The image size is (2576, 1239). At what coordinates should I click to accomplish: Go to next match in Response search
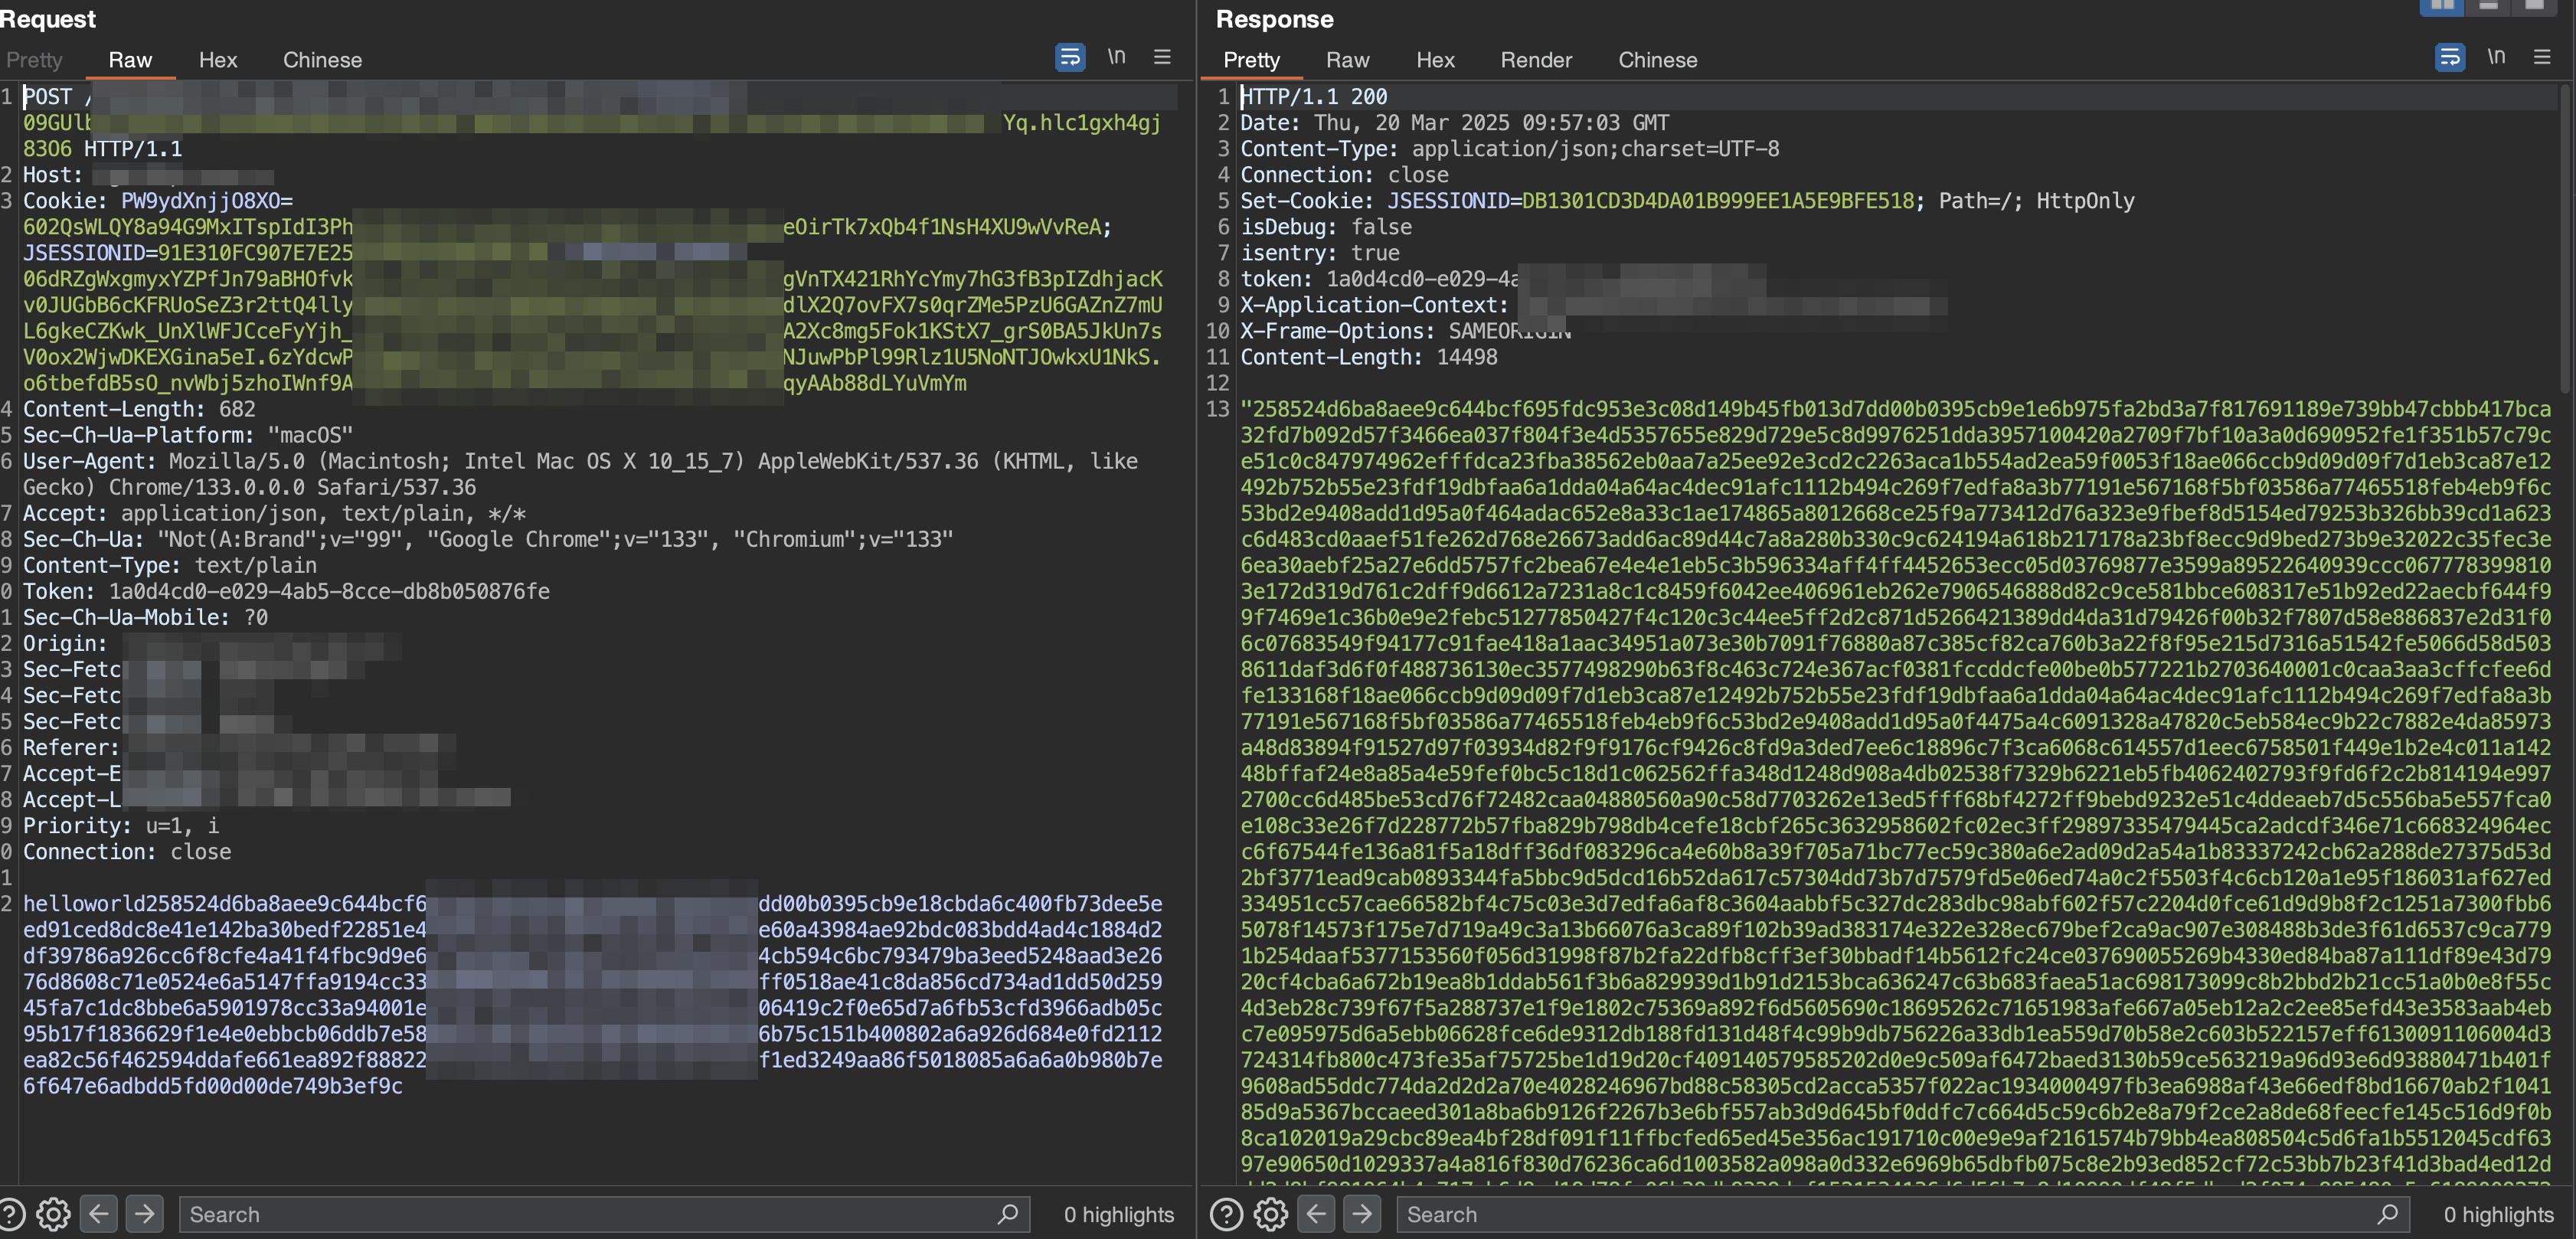click(1362, 1214)
